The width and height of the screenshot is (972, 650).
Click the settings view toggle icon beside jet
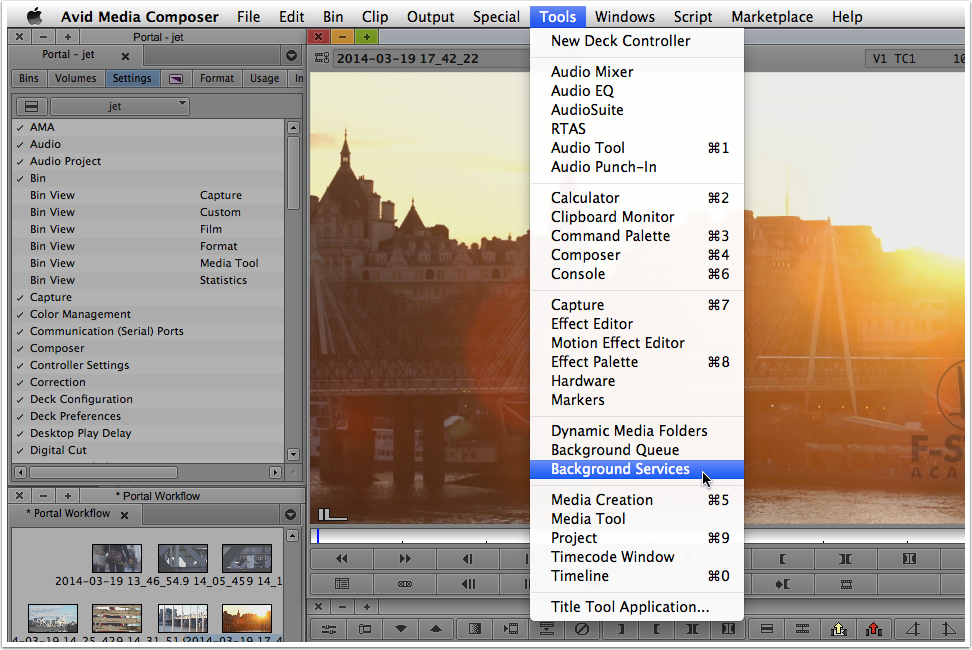pyautogui.click(x=31, y=106)
